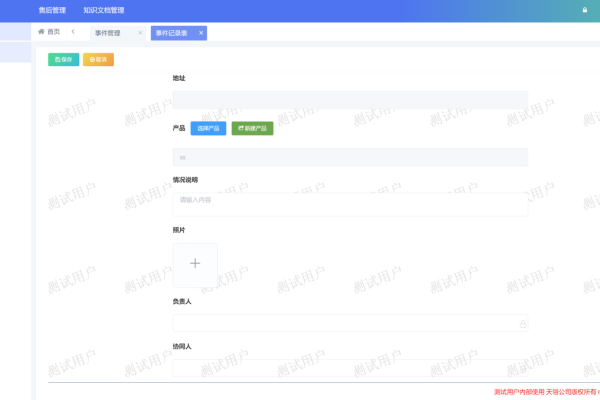Image resolution: width=600 pixels, height=400 pixels.
Task: Switch to the 事件管理 tab
Action: (x=108, y=33)
